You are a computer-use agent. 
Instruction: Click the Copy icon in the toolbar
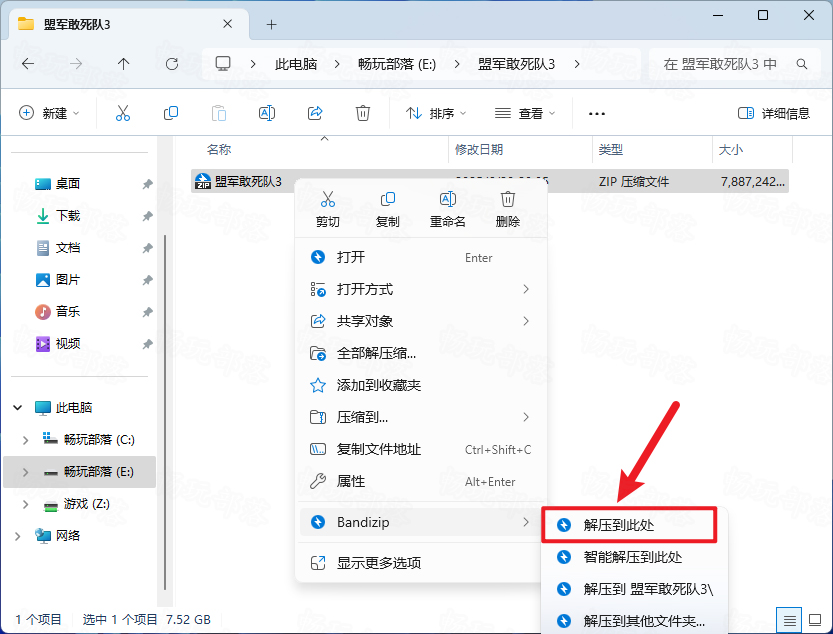tap(171, 113)
